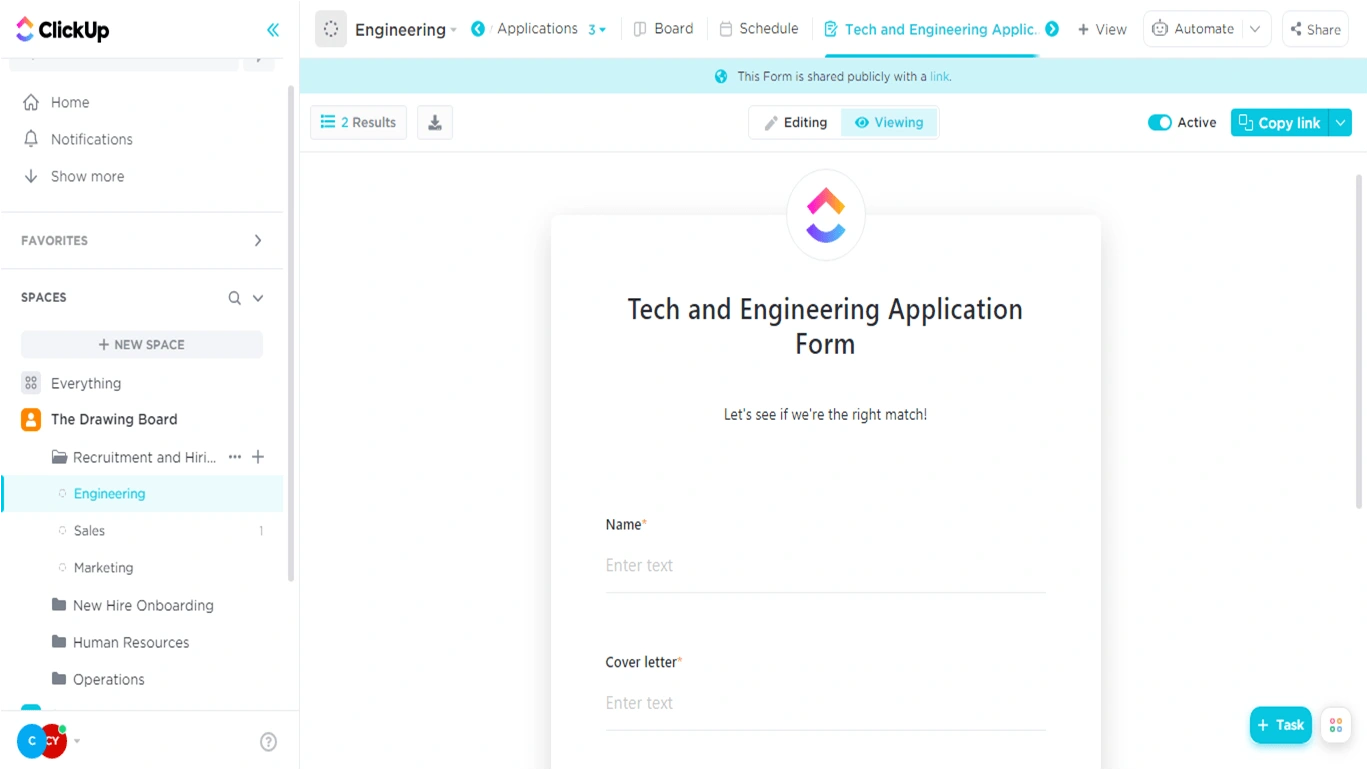
Task: Click the Cover letter text field
Action: pos(825,703)
